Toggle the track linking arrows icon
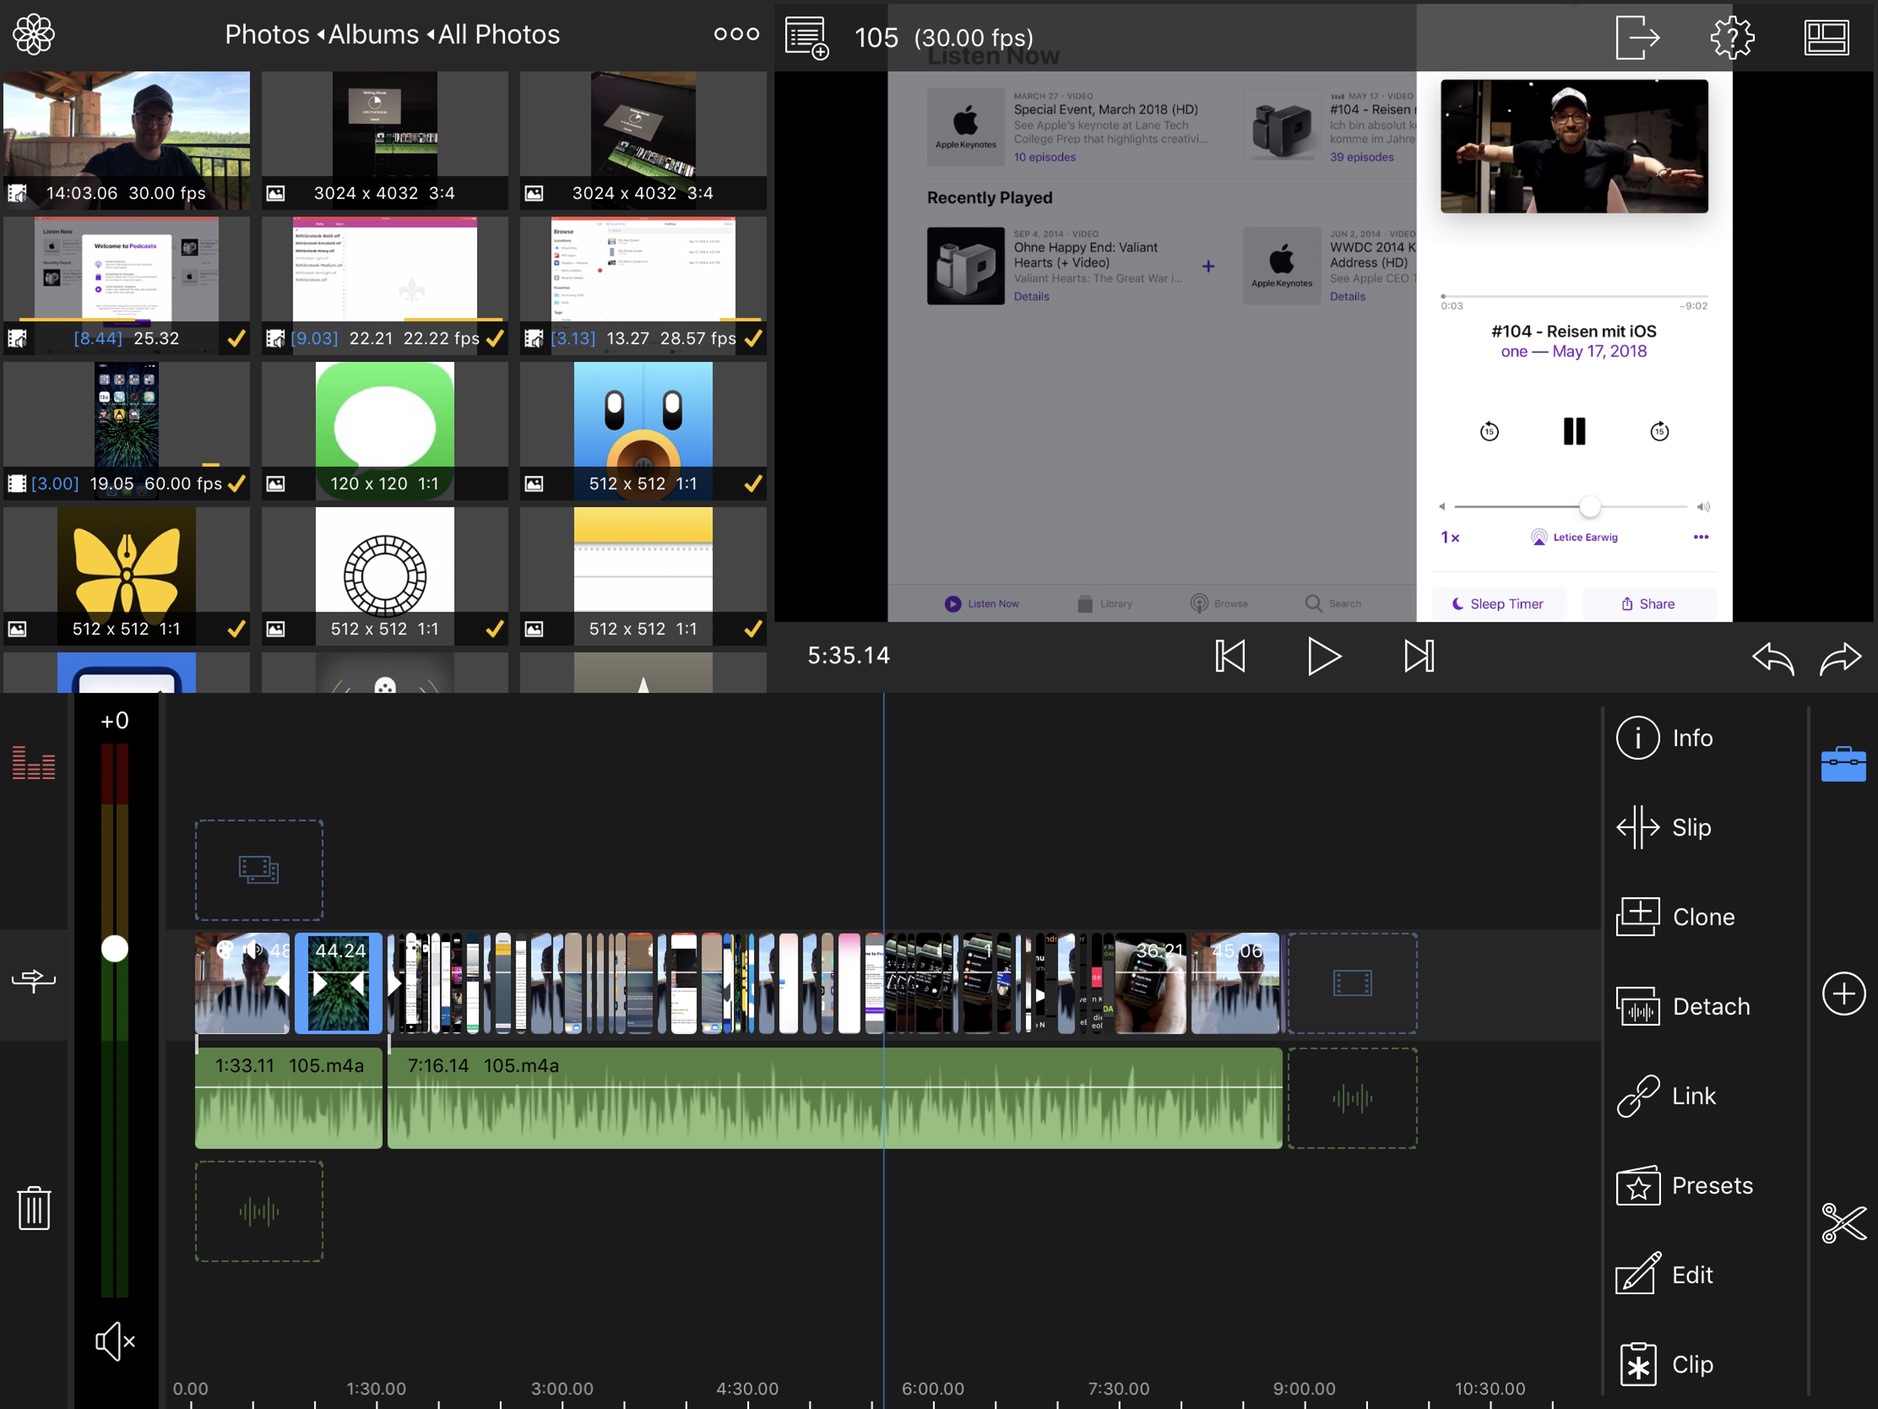 [x=33, y=980]
